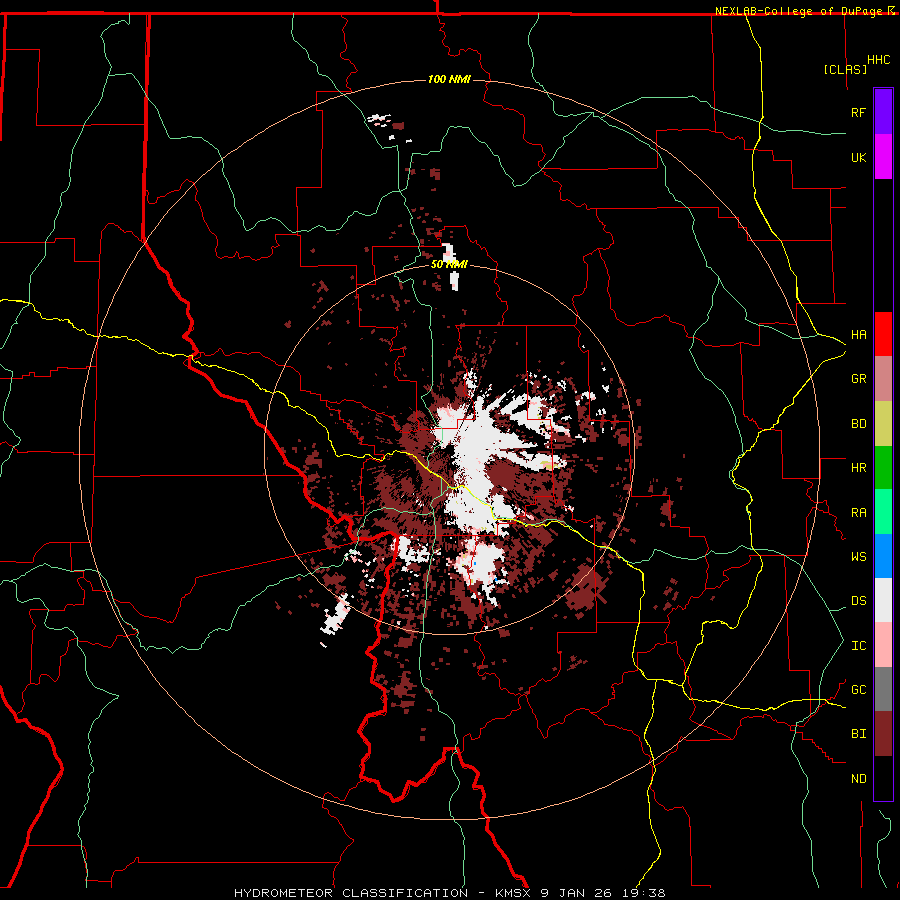Click the HA legend label

(858, 335)
